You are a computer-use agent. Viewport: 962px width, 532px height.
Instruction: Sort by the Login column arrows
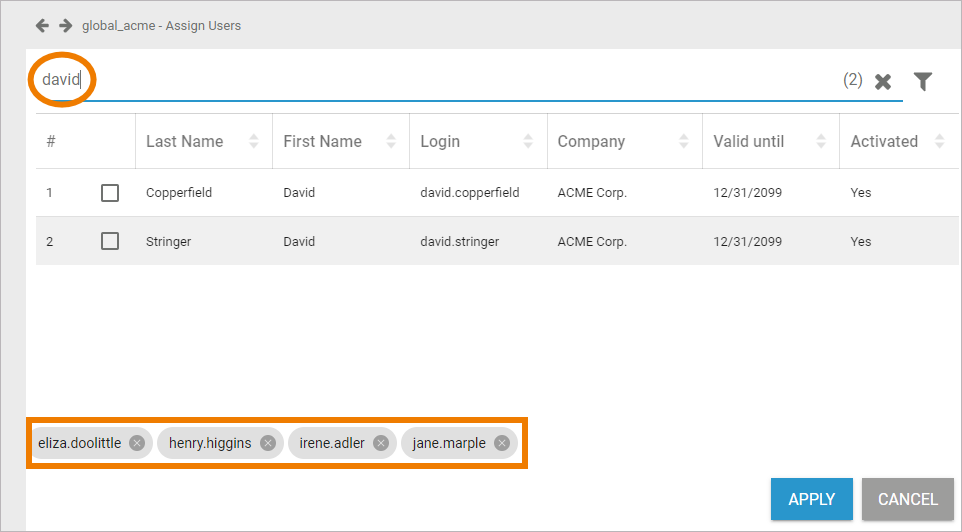[x=529, y=141]
